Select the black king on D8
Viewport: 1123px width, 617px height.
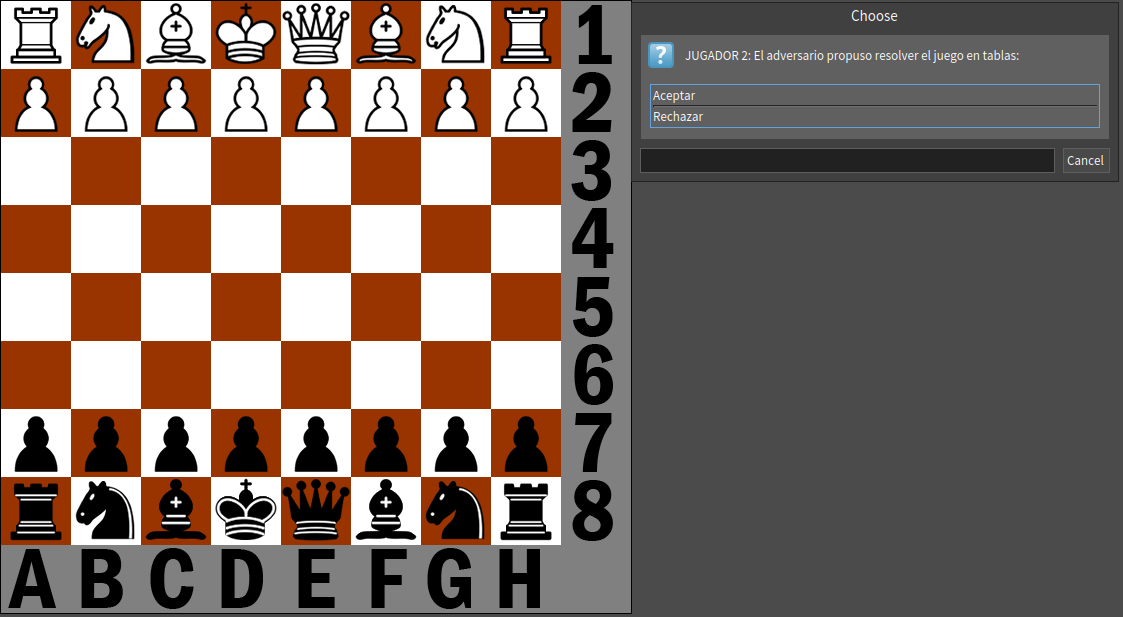[246, 510]
